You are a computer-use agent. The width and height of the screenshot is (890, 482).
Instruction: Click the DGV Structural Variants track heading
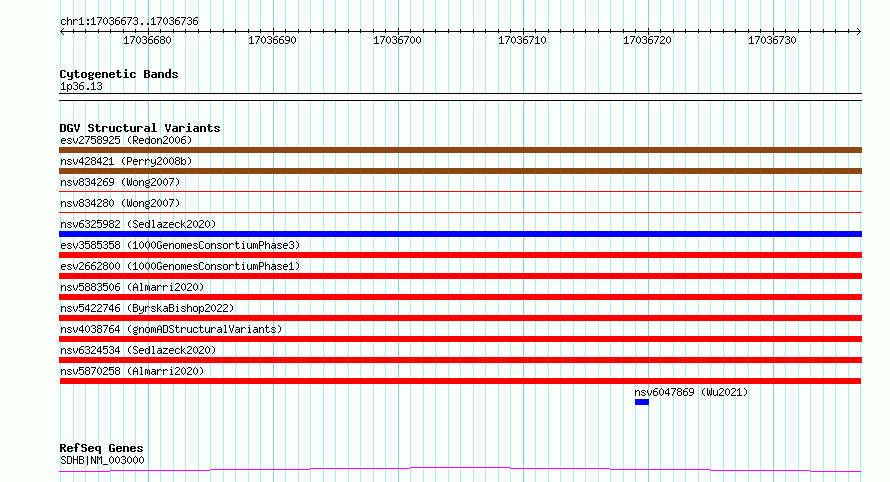[x=140, y=128]
